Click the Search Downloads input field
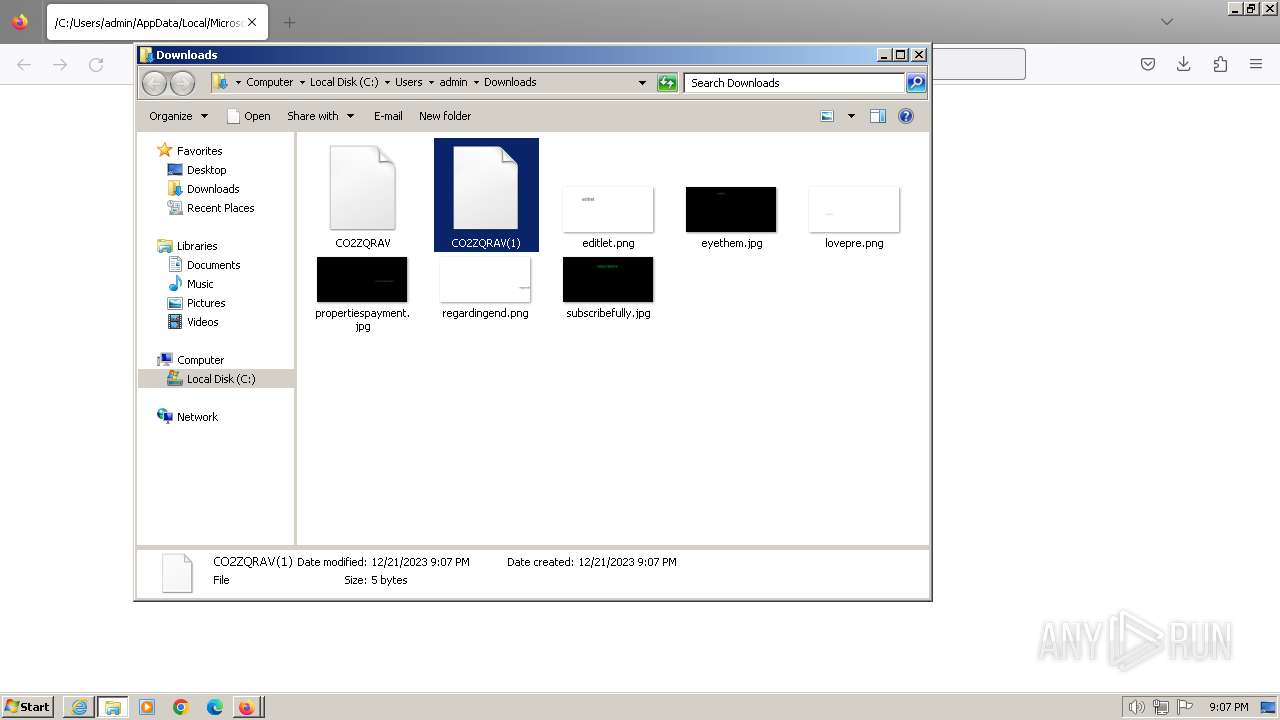The image size is (1280, 720). (x=795, y=83)
